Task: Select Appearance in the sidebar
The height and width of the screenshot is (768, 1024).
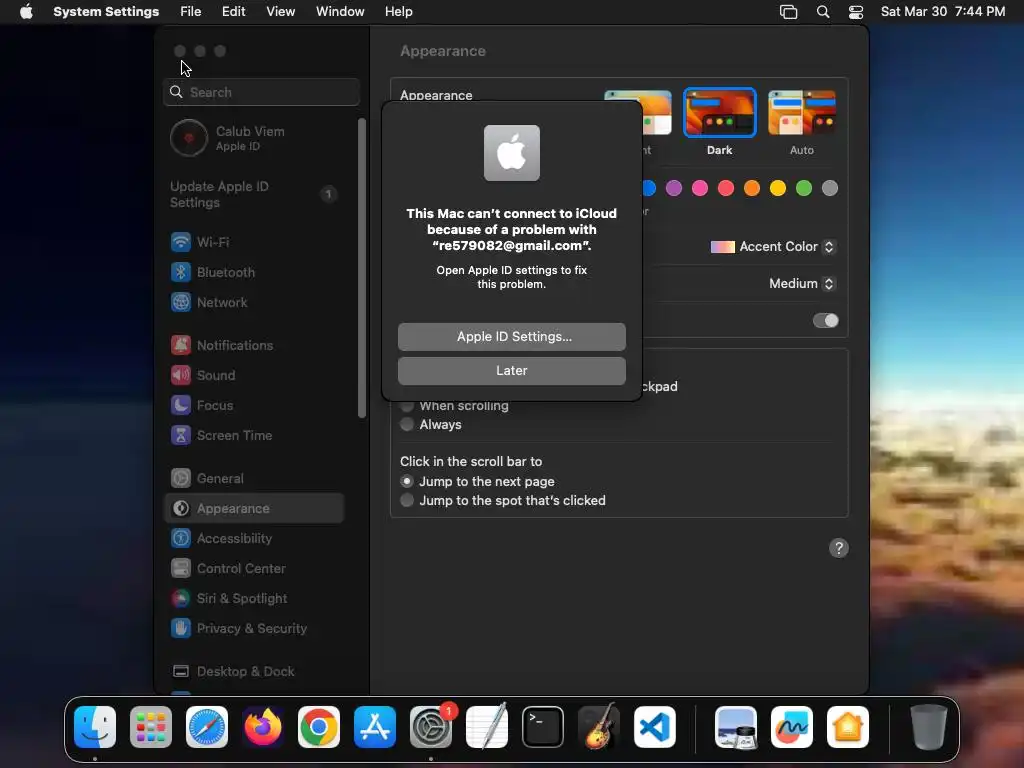Action: pos(253,508)
